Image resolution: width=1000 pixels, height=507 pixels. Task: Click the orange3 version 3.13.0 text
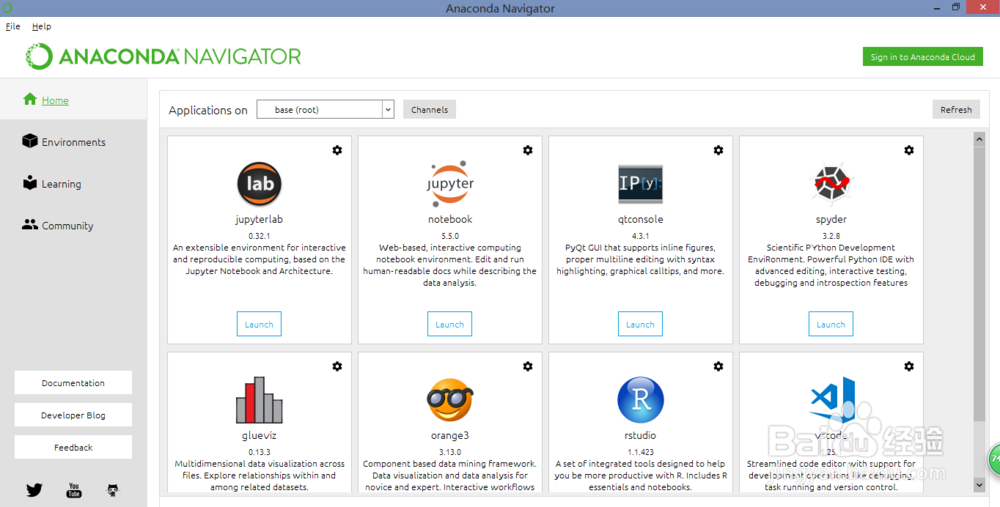coord(450,452)
